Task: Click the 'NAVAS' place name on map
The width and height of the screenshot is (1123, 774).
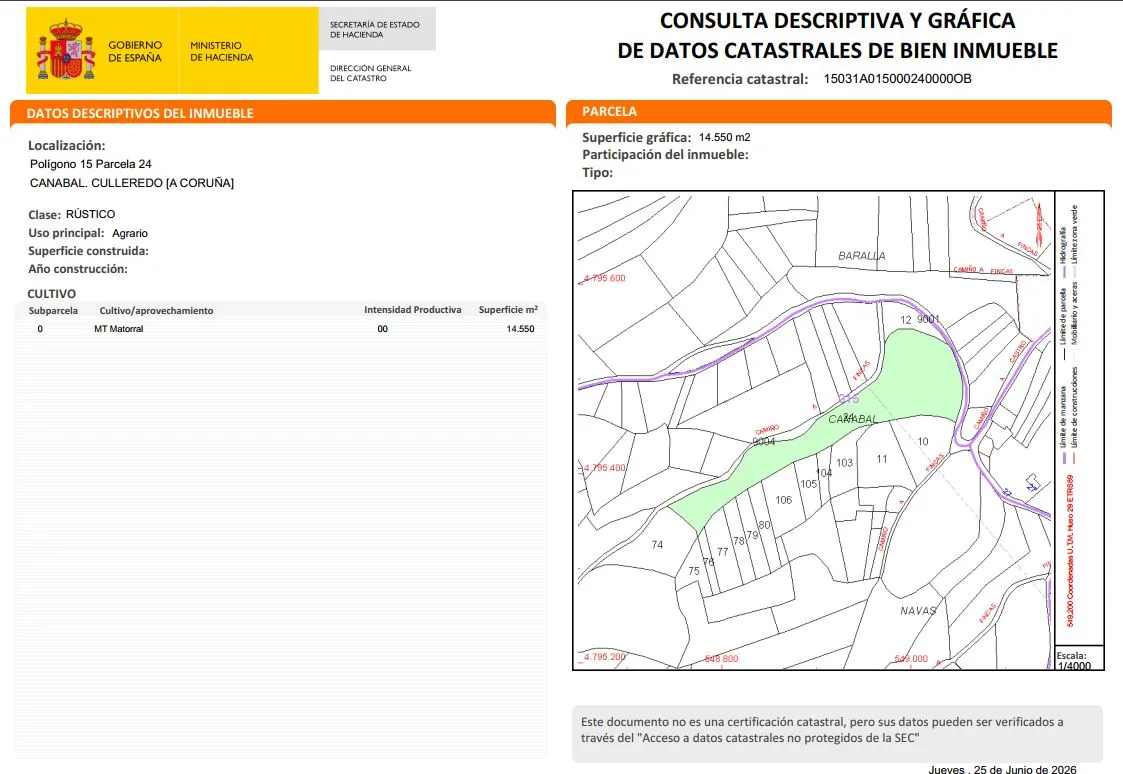Action: (918, 611)
